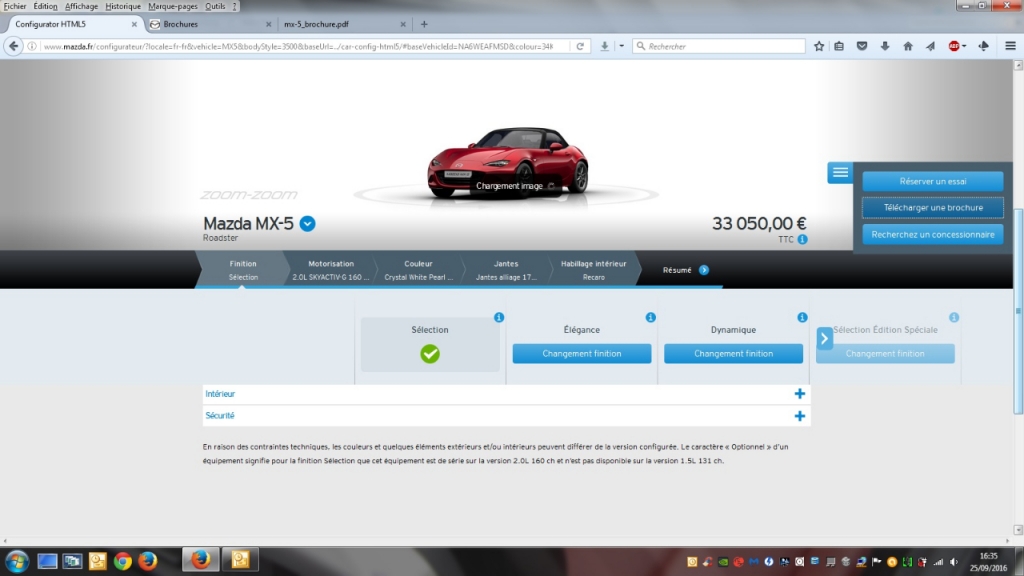
Task: Click the Intérieur section label
Action: 220,394
